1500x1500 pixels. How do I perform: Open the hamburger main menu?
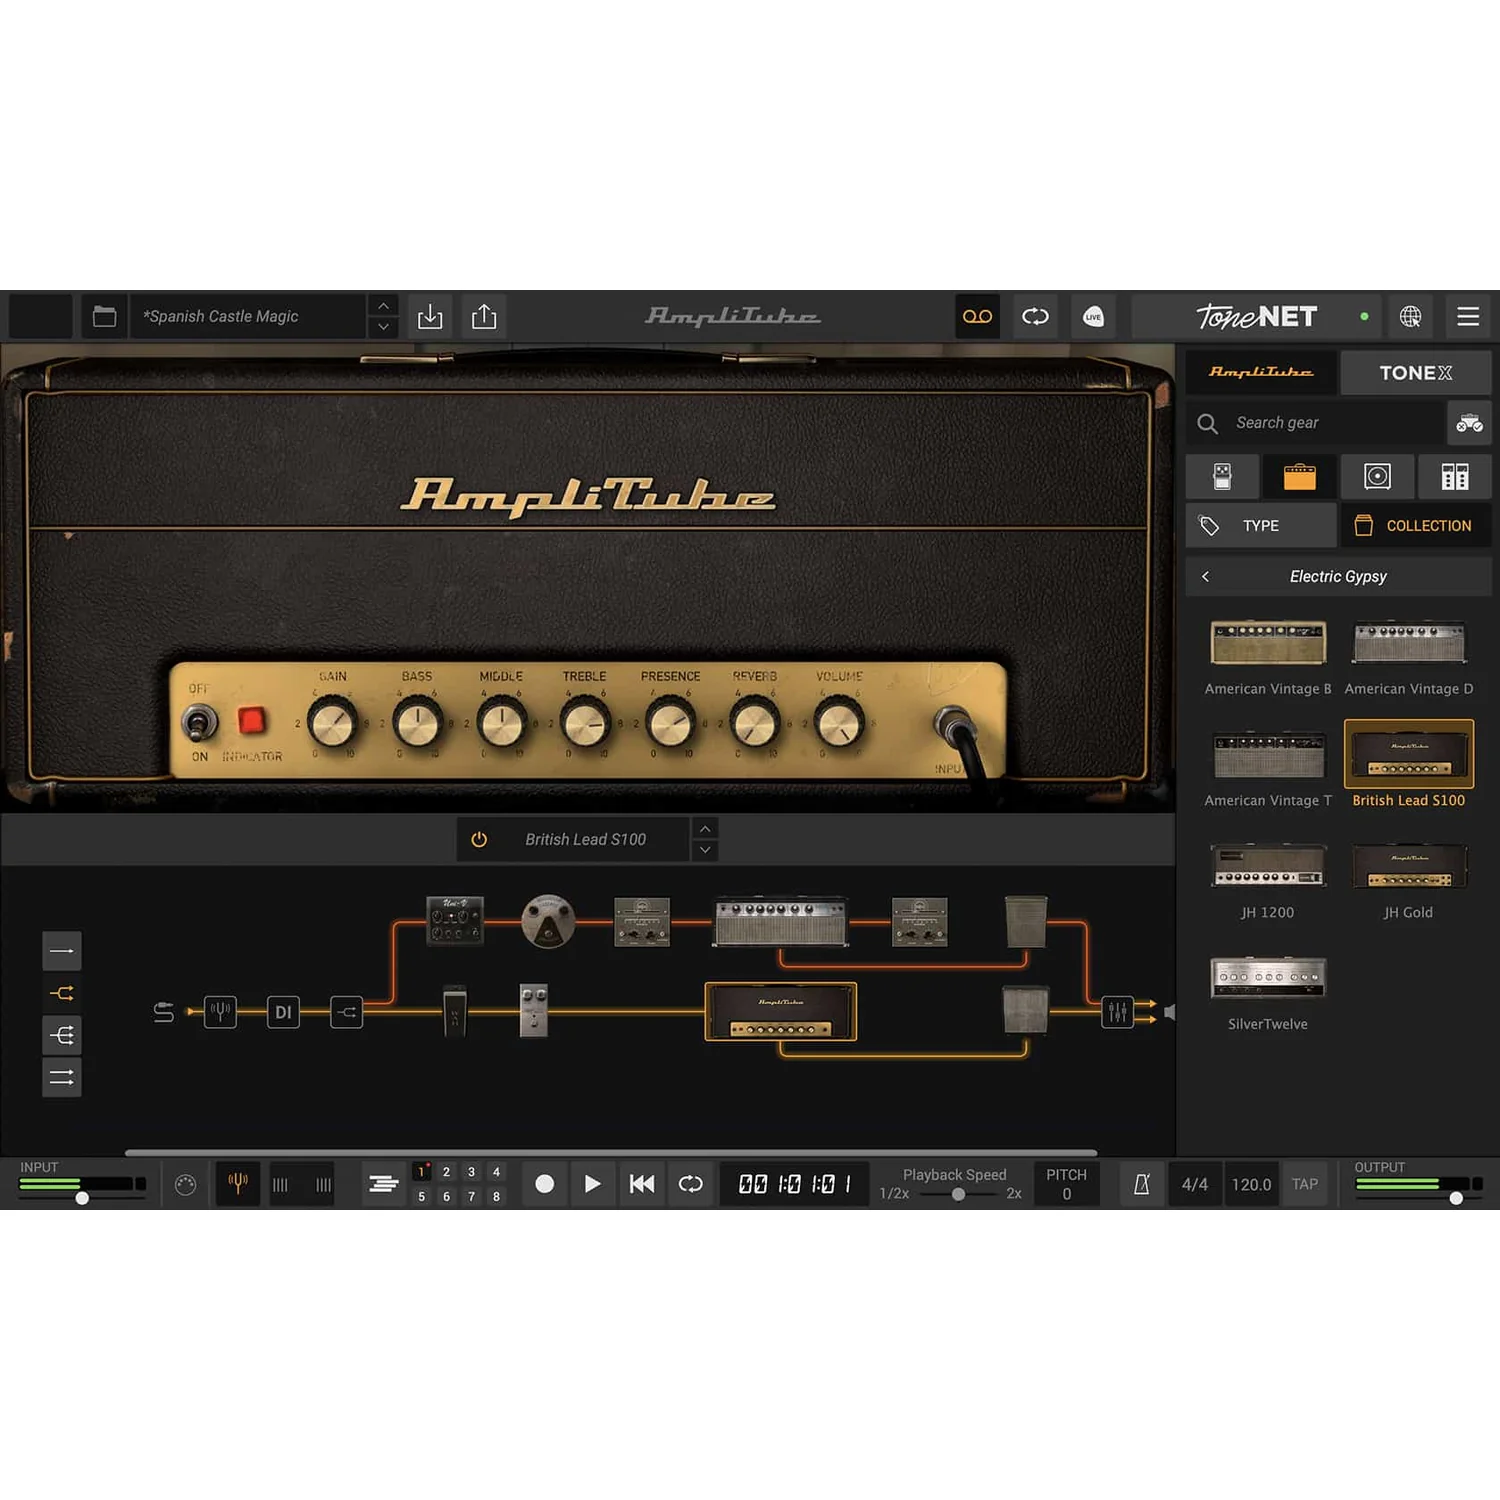(1468, 317)
